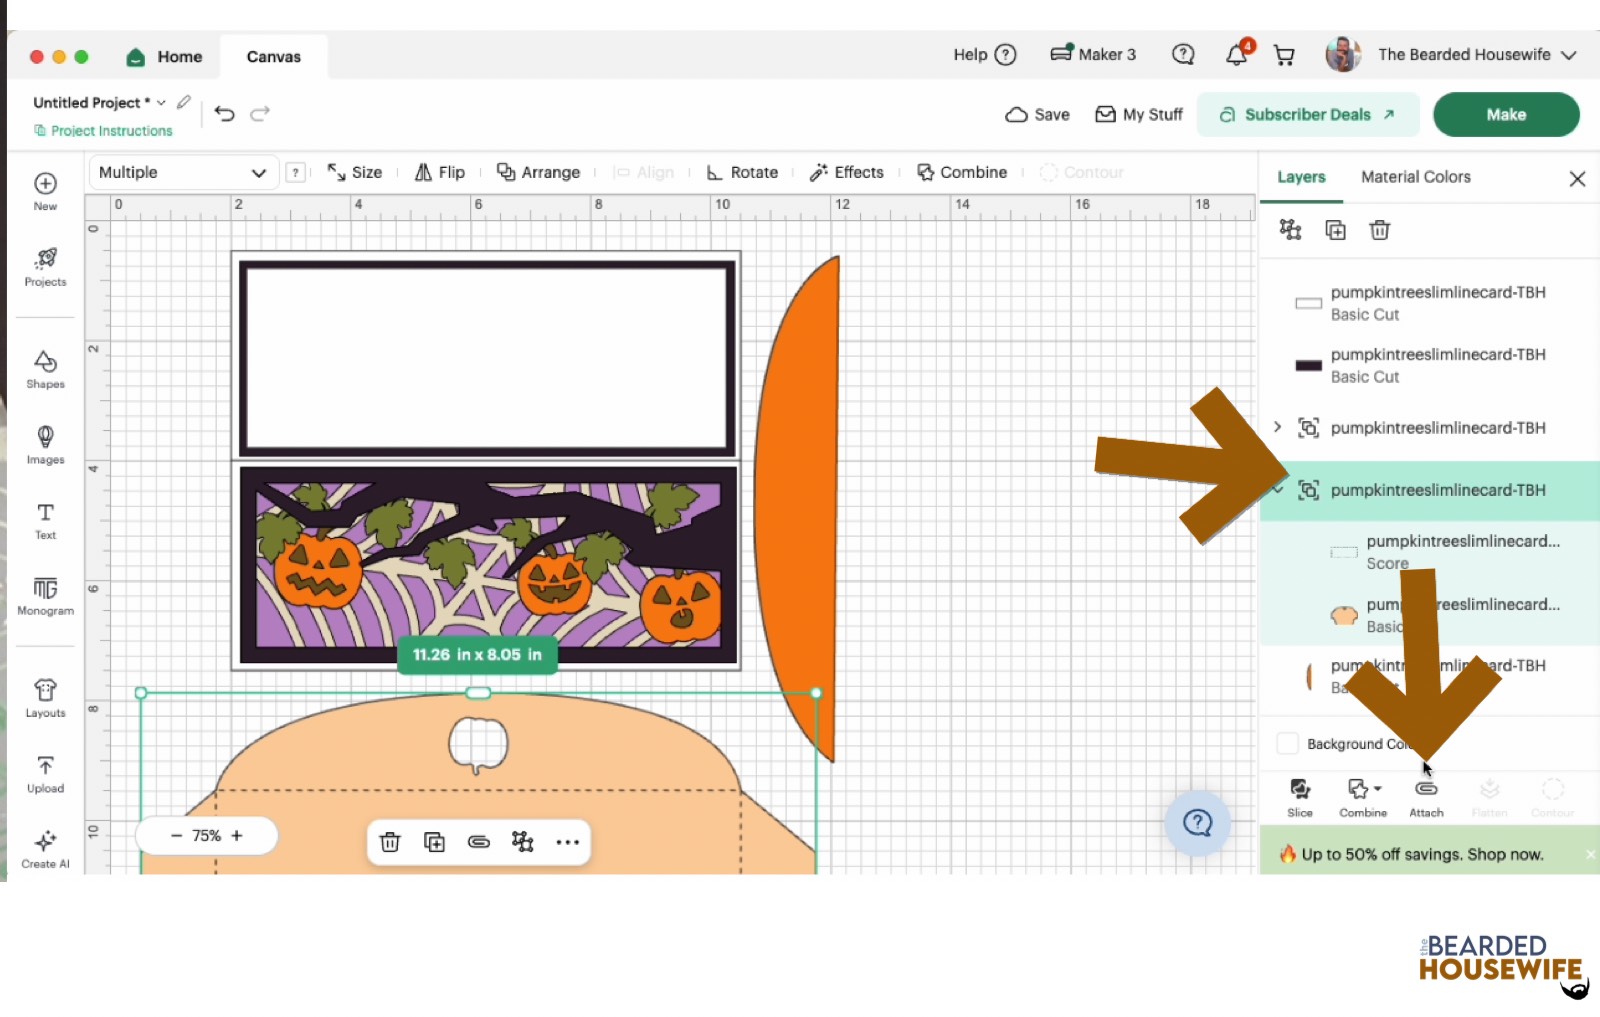Click Attach at the bottom of Layers panel

(1426, 798)
